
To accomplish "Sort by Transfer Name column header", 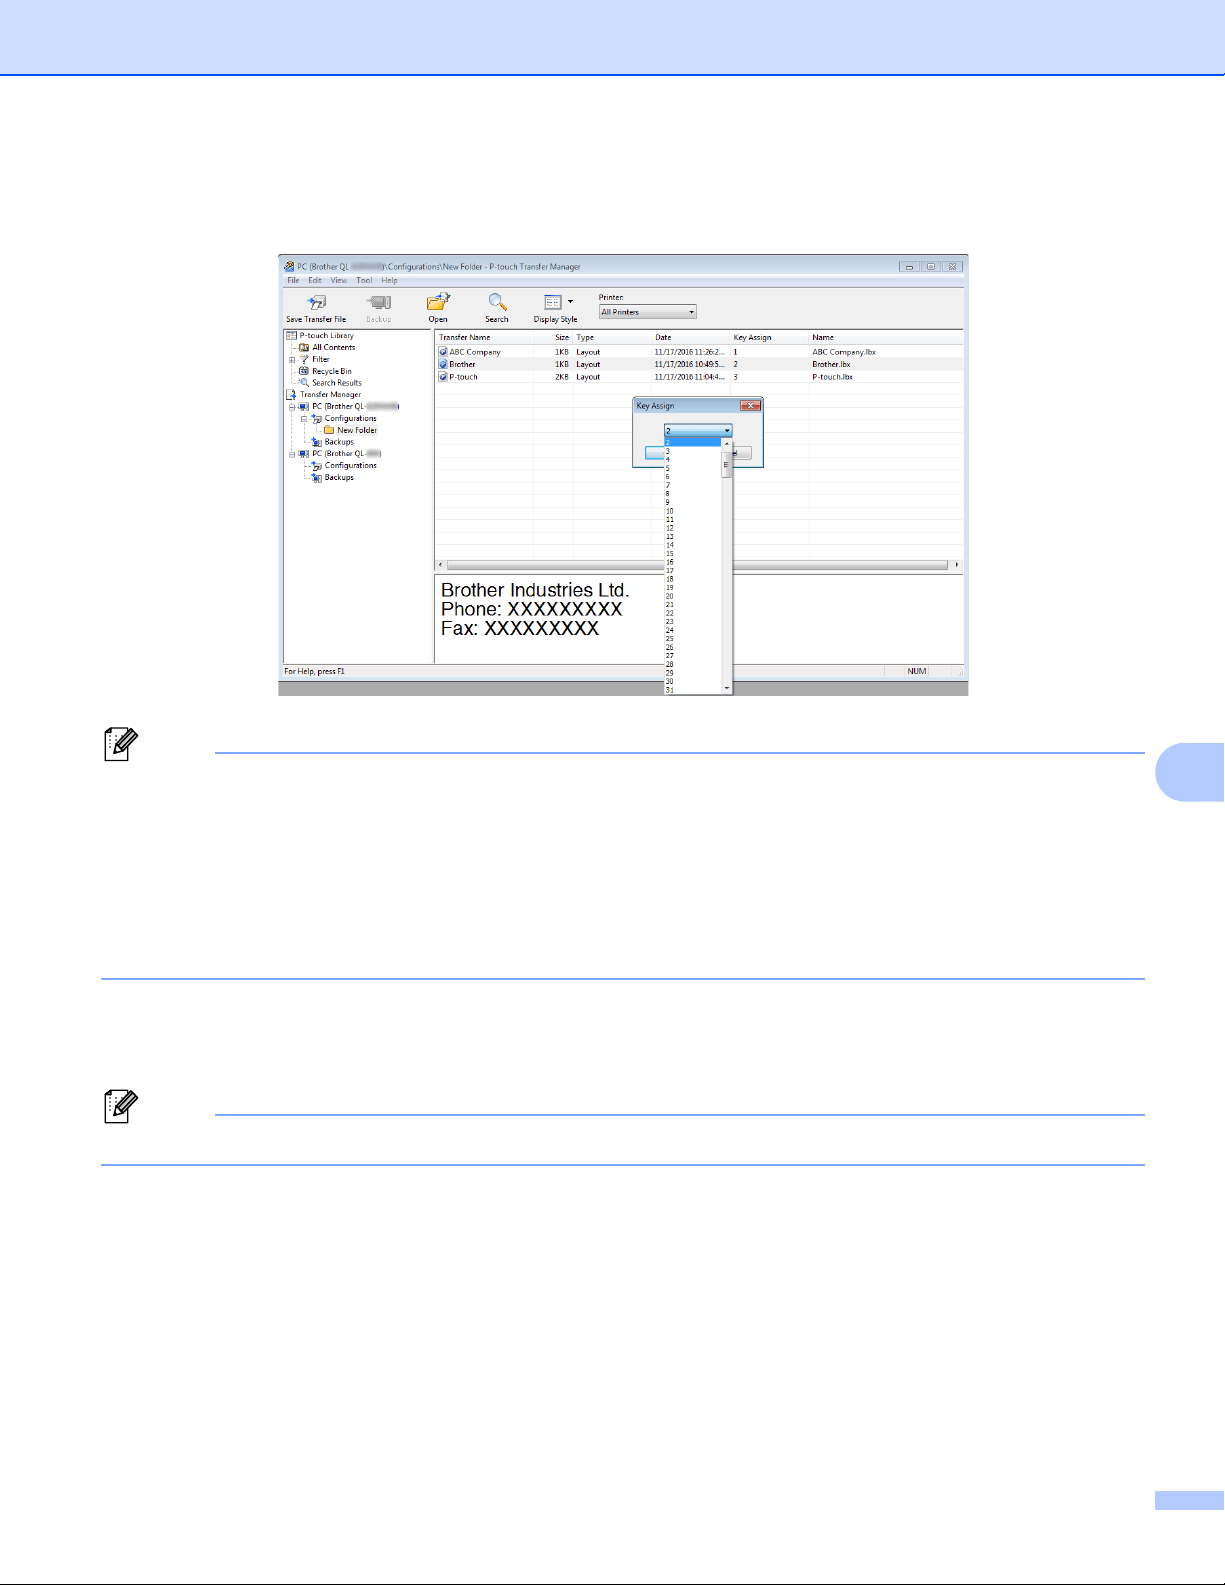I will tap(484, 338).
